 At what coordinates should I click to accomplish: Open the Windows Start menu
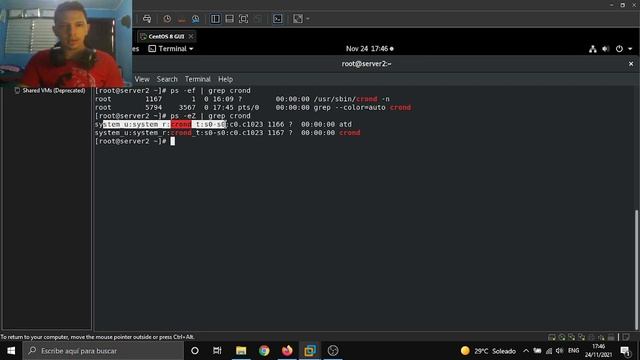coord(11,351)
